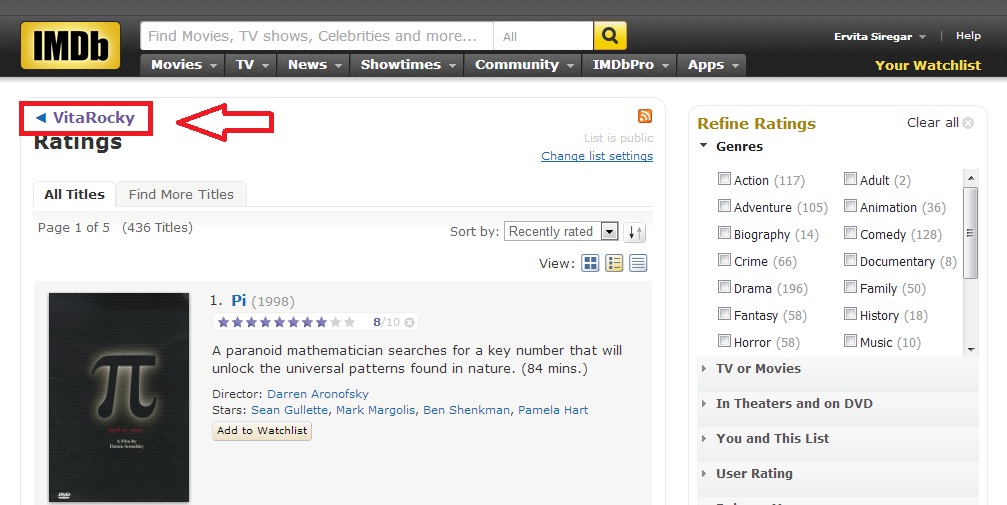The image size is (1007, 505).
Task: Switch to grid view icon
Action: click(x=590, y=263)
